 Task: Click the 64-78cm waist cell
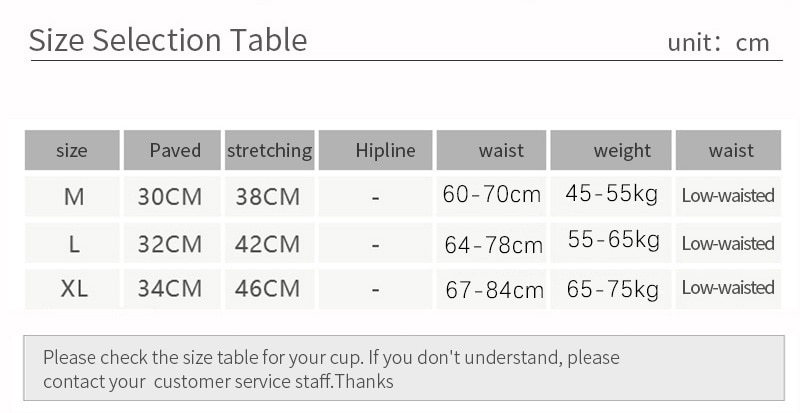[491, 244]
